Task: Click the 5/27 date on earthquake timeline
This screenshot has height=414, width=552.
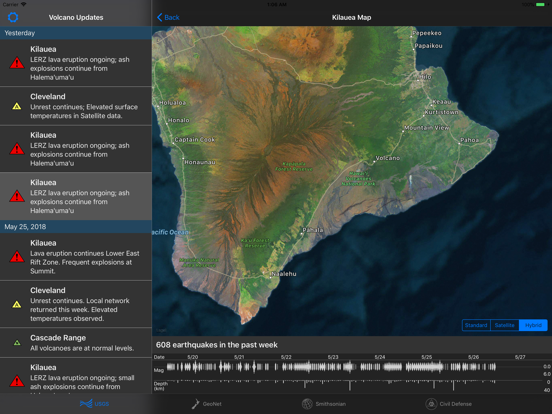Action: tap(520, 357)
